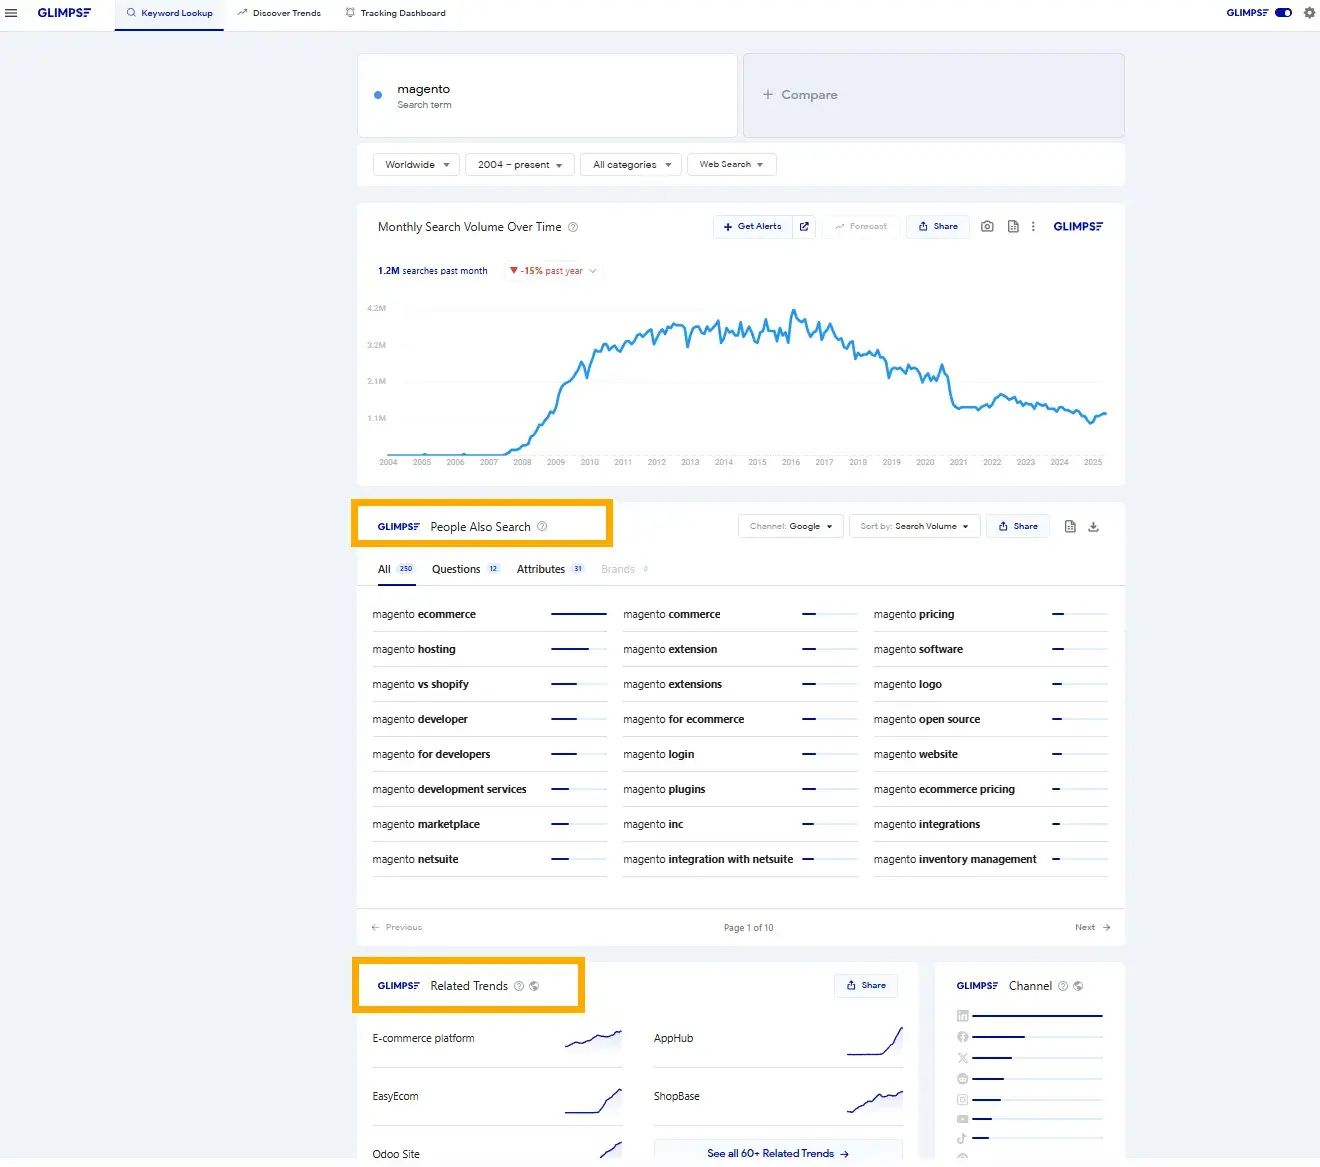Select the report document icon beside the camera
The width and height of the screenshot is (1320, 1167).
pyautogui.click(x=1012, y=226)
